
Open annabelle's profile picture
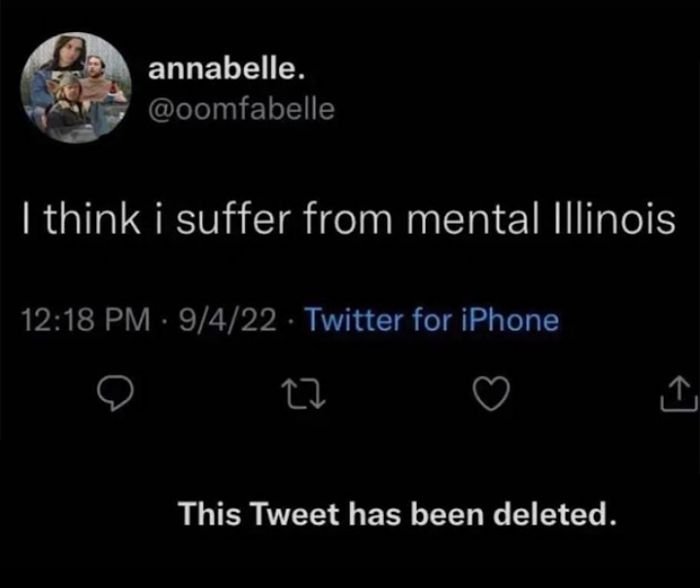(73, 86)
